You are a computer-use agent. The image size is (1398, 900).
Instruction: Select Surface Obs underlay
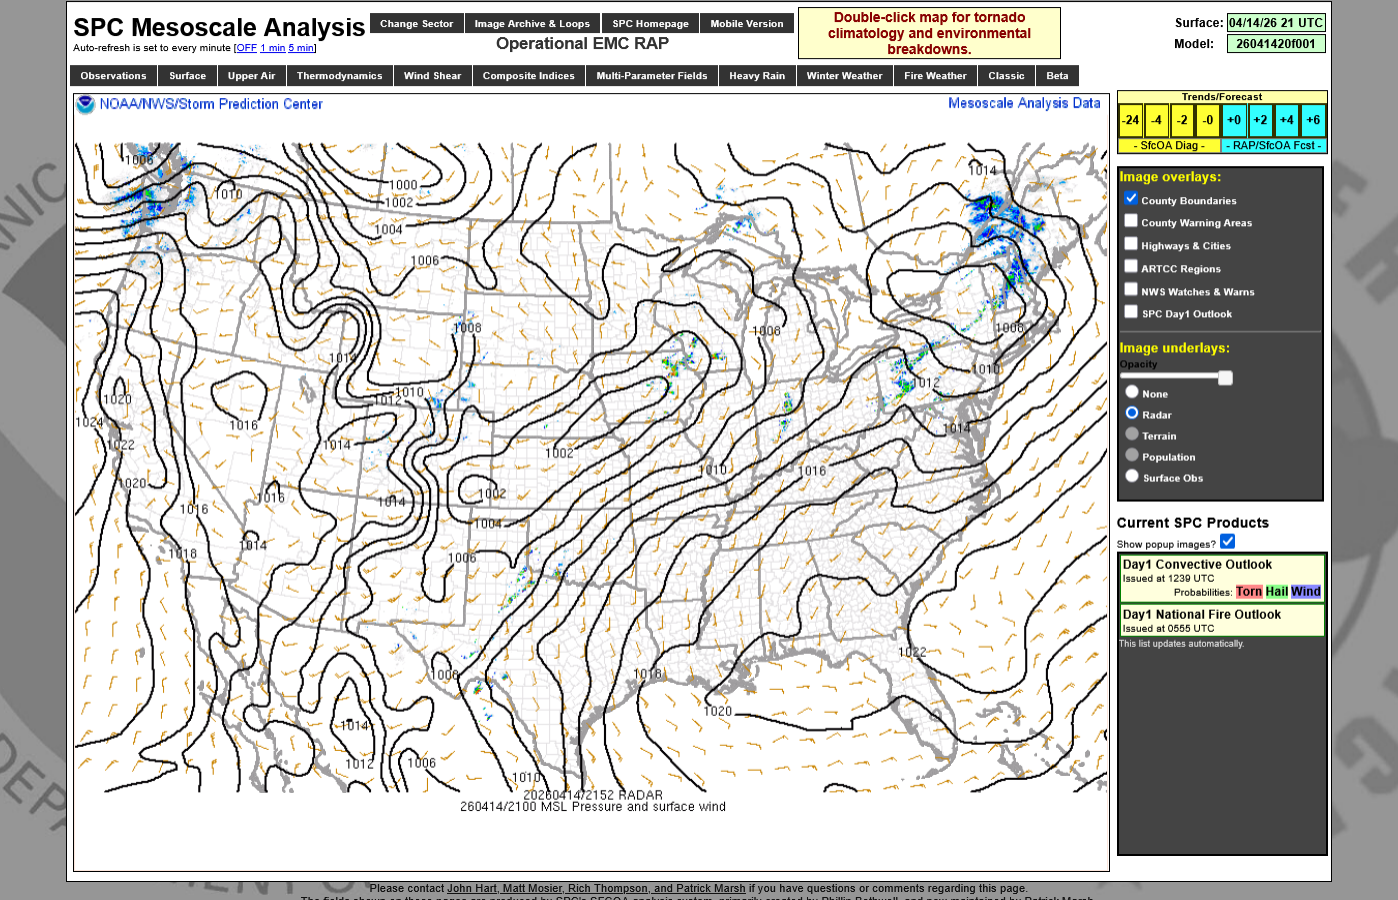pyautogui.click(x=1132, y=476)
